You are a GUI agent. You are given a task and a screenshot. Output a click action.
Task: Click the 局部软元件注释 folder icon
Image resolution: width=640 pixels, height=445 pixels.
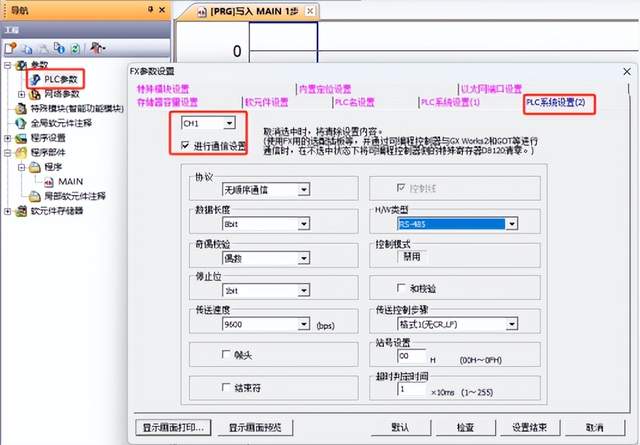pyautogui.click(x=36, y=196)
